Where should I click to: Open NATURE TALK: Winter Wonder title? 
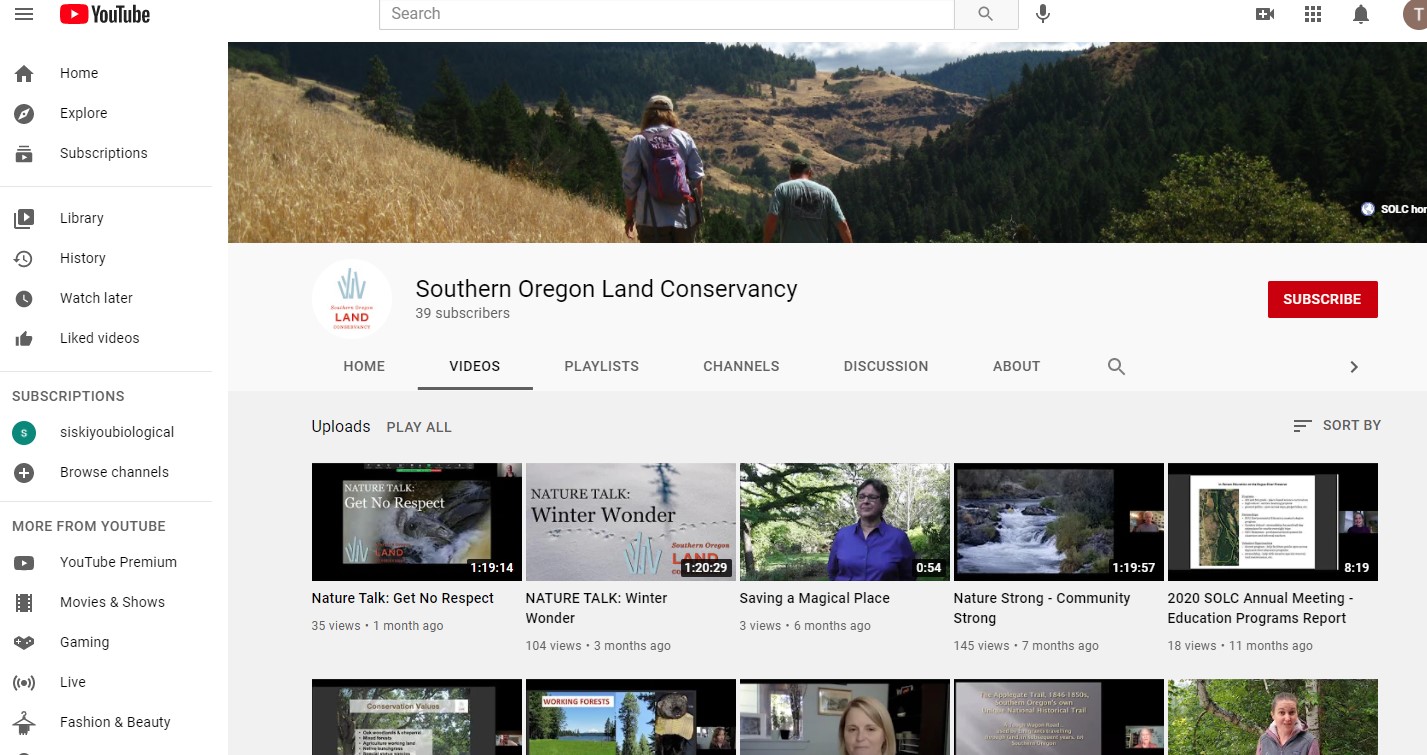click(597, 608)
